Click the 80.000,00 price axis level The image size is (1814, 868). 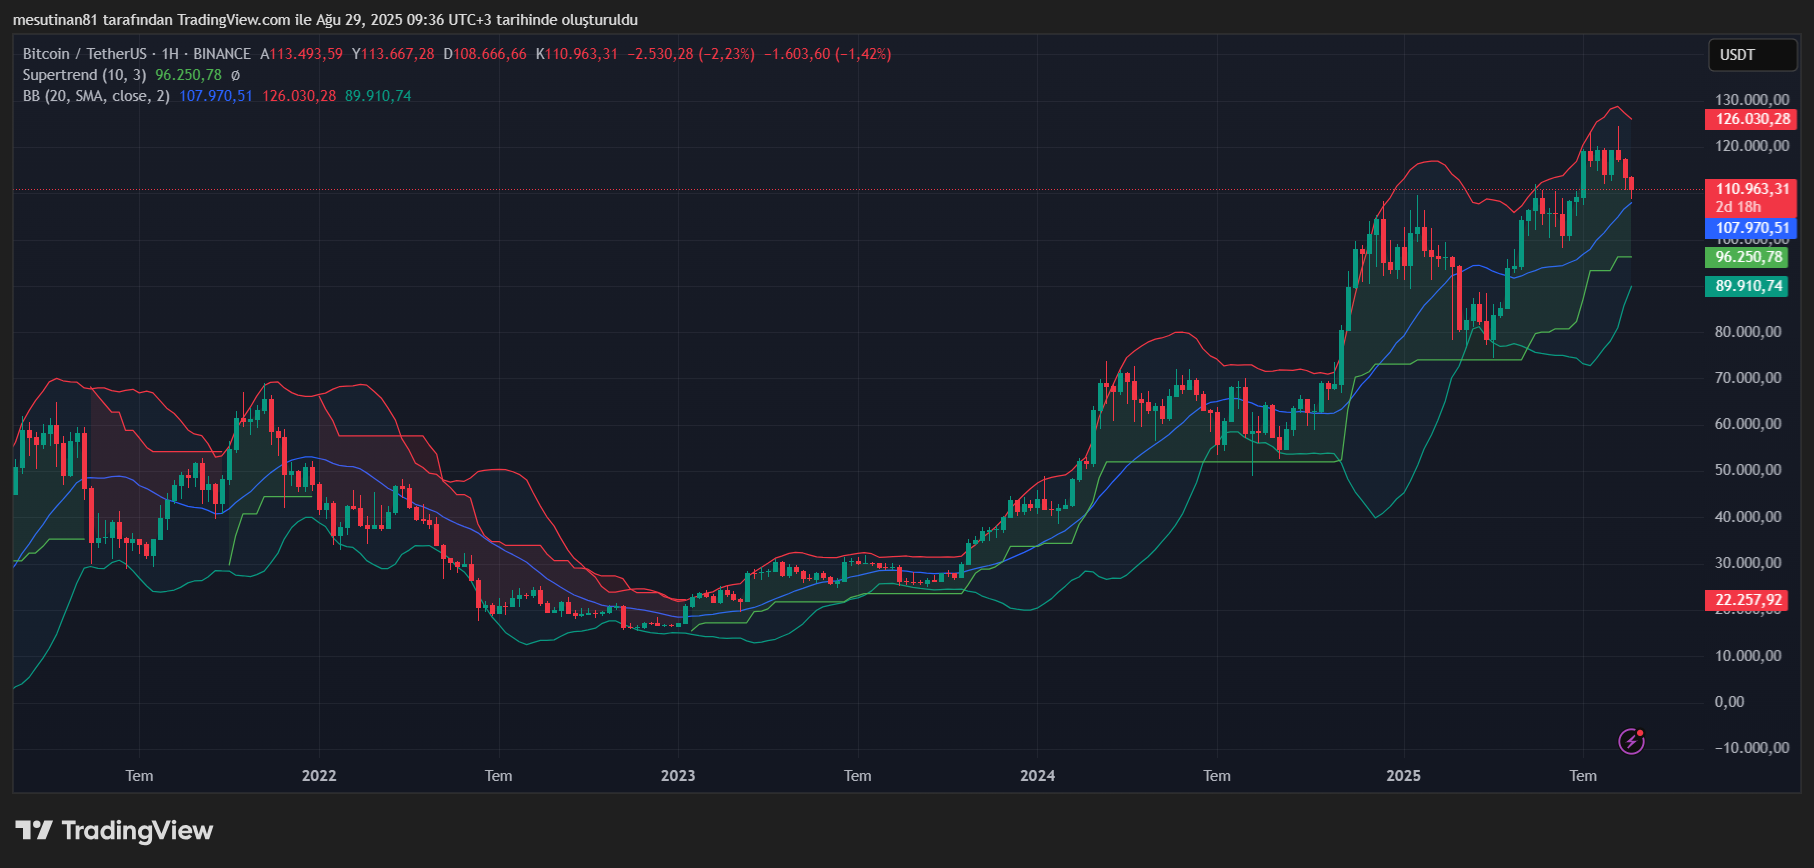(x=1747, y=332)
